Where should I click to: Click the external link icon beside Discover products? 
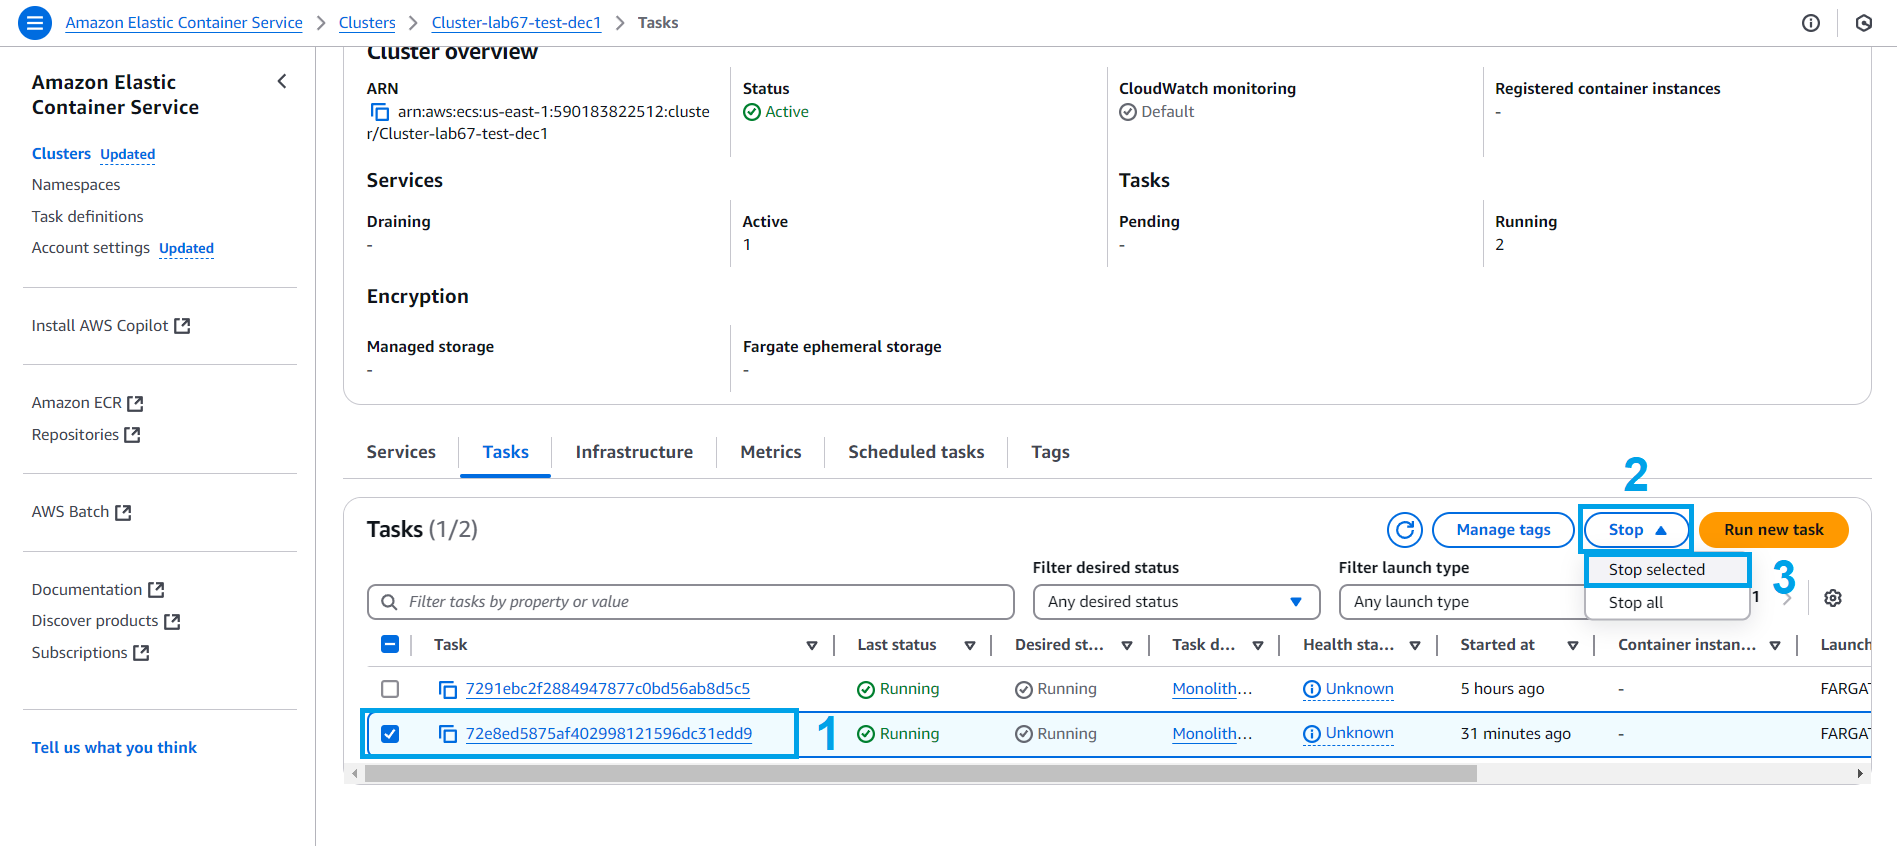click(172, 621)
